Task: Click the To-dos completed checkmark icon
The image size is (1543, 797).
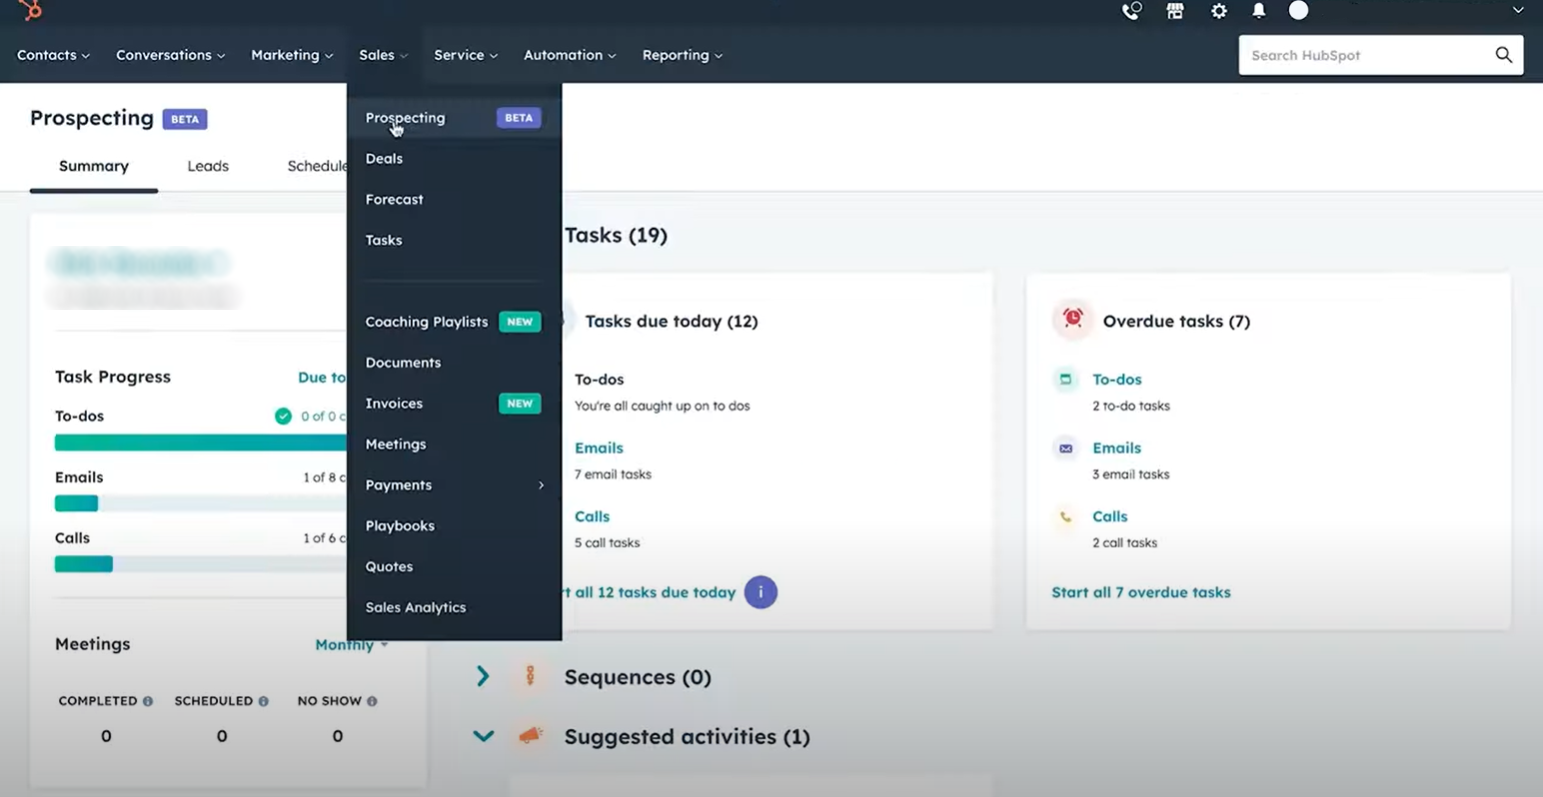Action: [x=283, y=416]
